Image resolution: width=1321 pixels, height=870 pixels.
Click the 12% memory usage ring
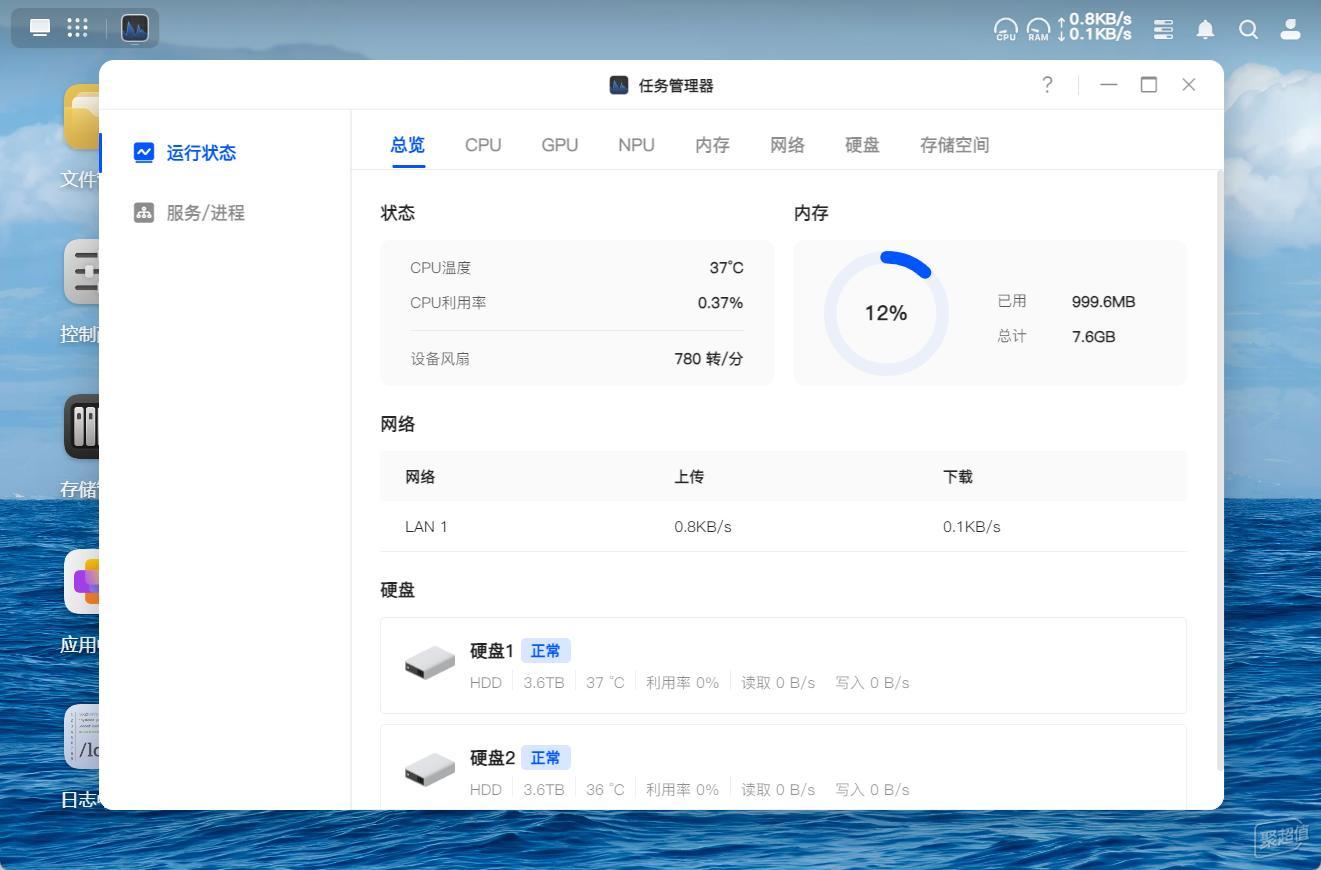click(x=886, y=313)
